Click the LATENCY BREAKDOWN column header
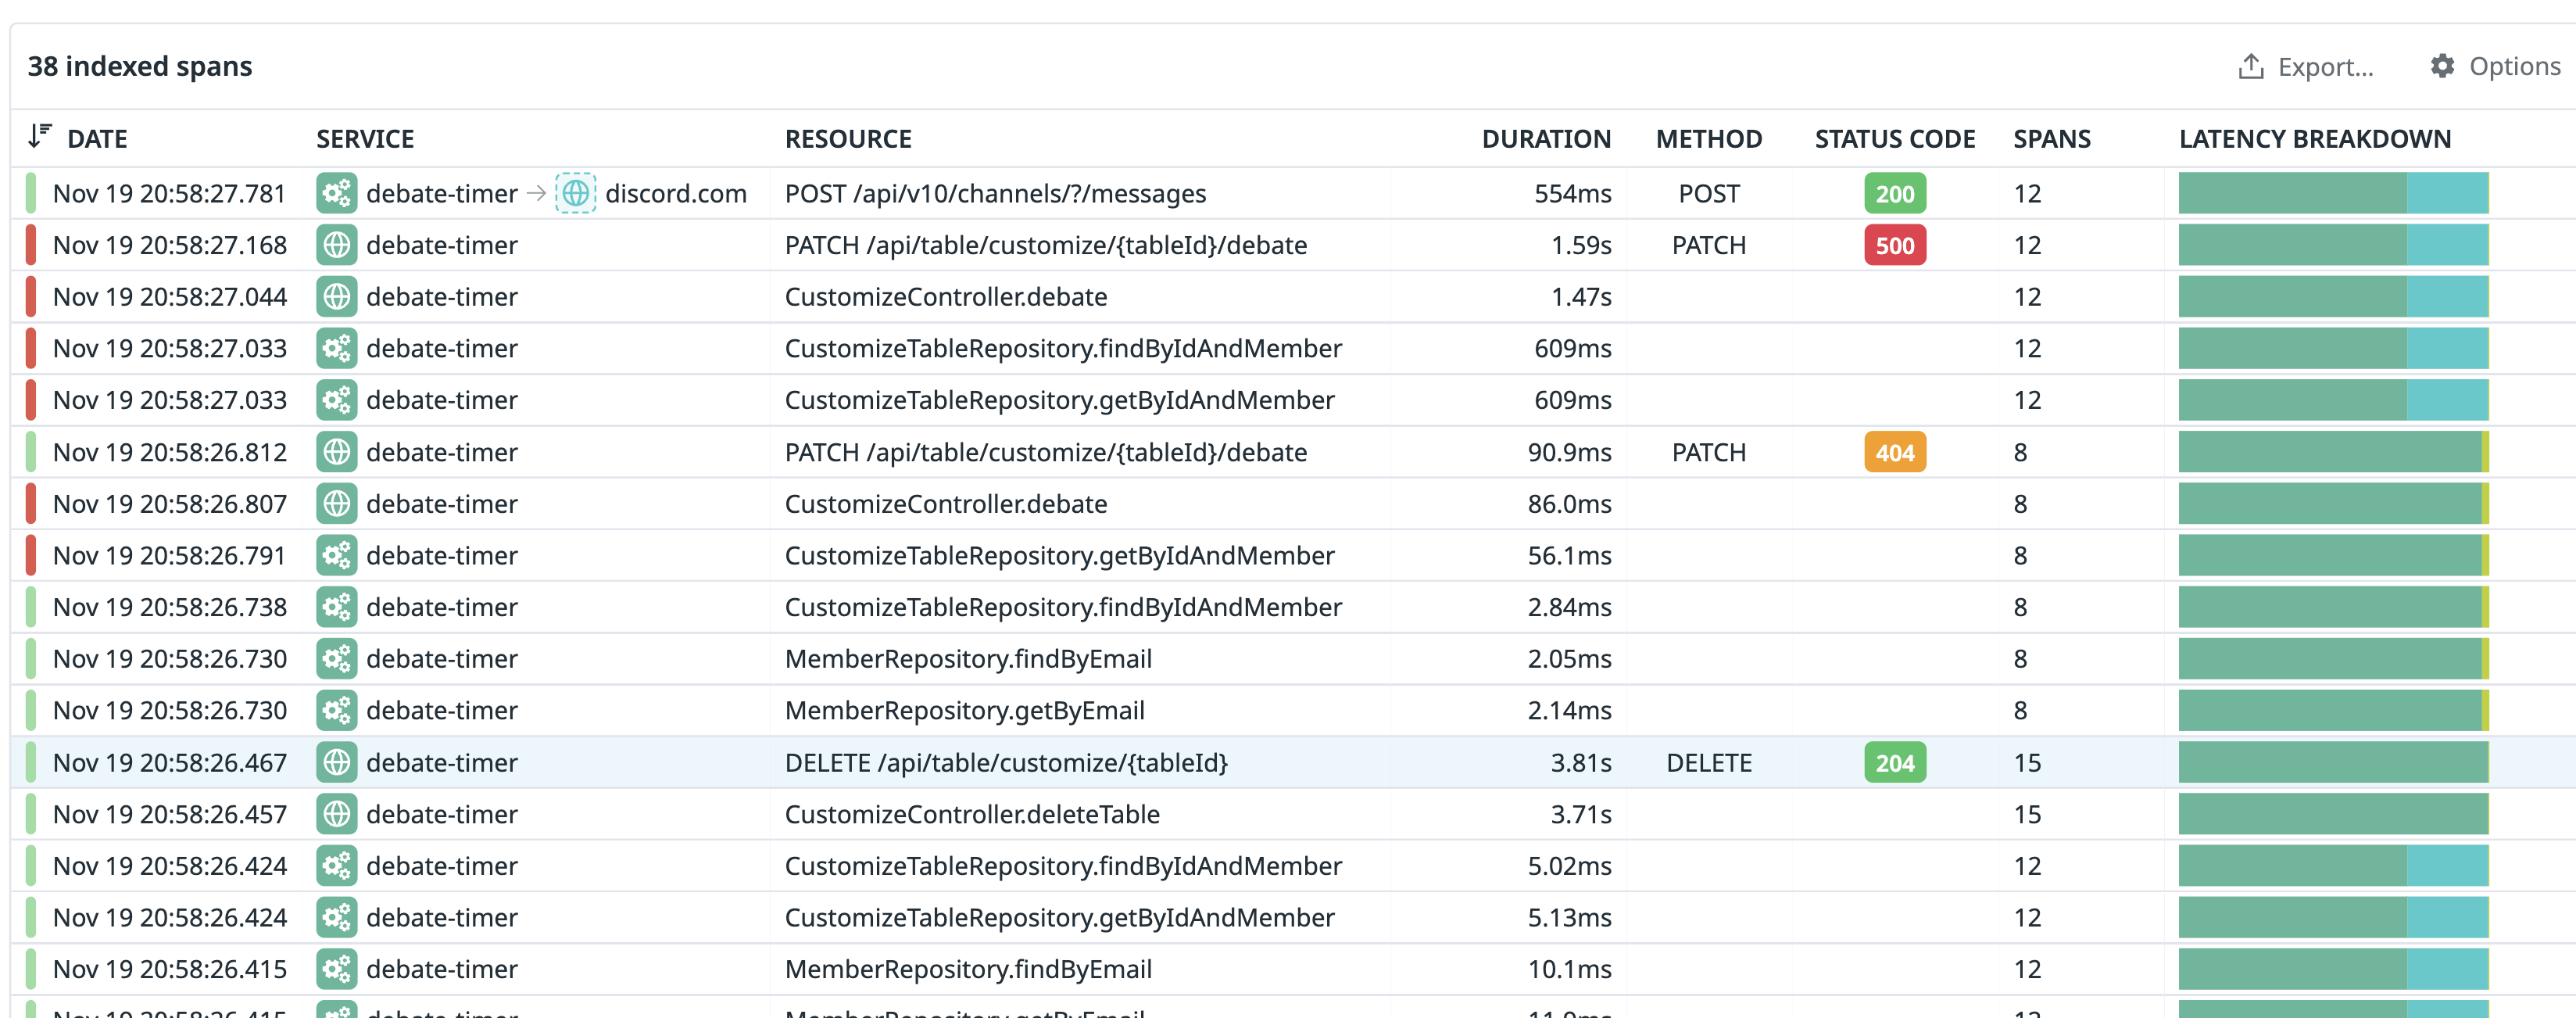Screen dimensions: 2576x1018 (x=2314, y=139)
